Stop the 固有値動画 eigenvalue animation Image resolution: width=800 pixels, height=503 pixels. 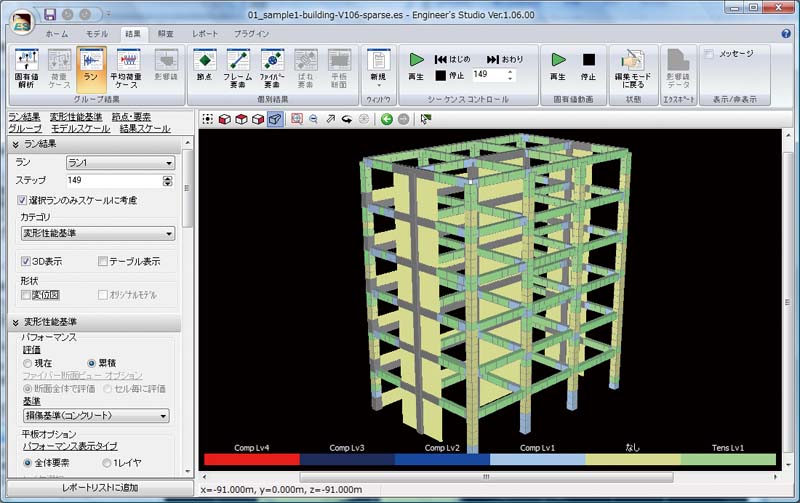[x=588, y=67]
